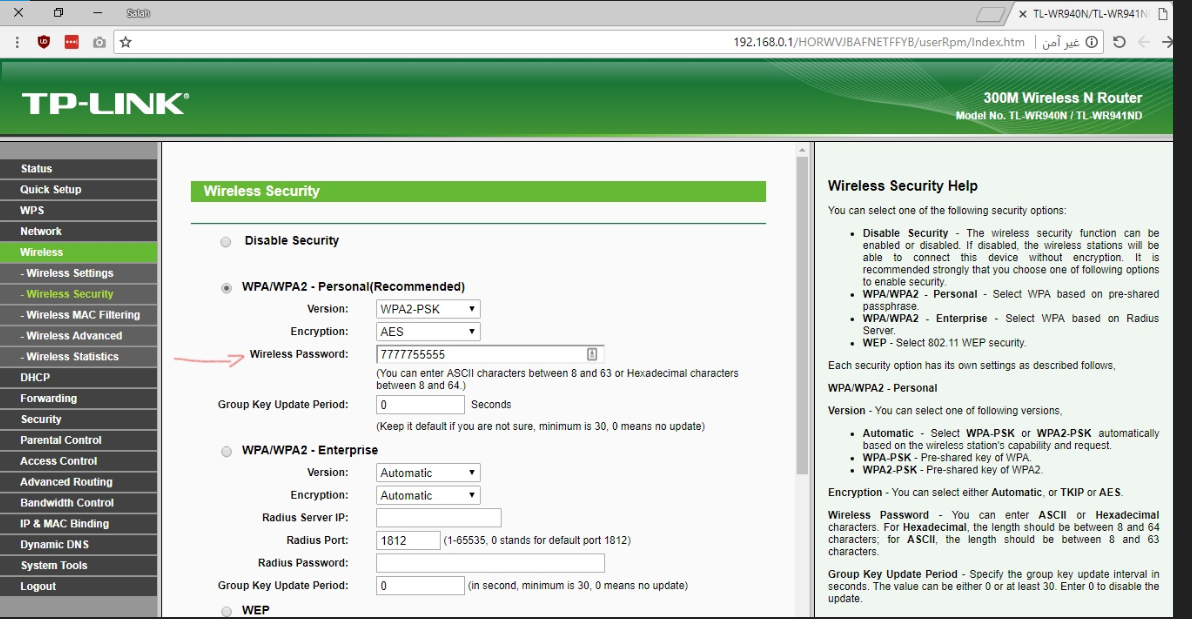Viewport: 1192px width, 619px height.
Task: Open Quick Setup in the sidebar
Action: click(x=78, y=189)
